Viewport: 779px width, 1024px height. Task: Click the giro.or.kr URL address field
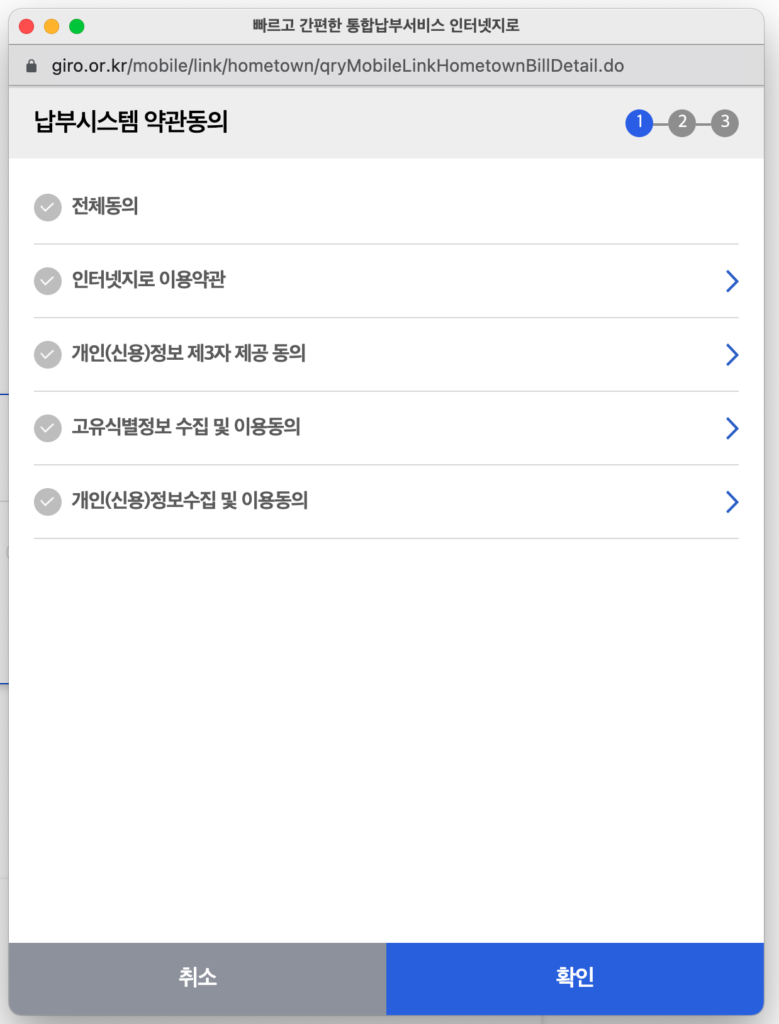[338, 66]
